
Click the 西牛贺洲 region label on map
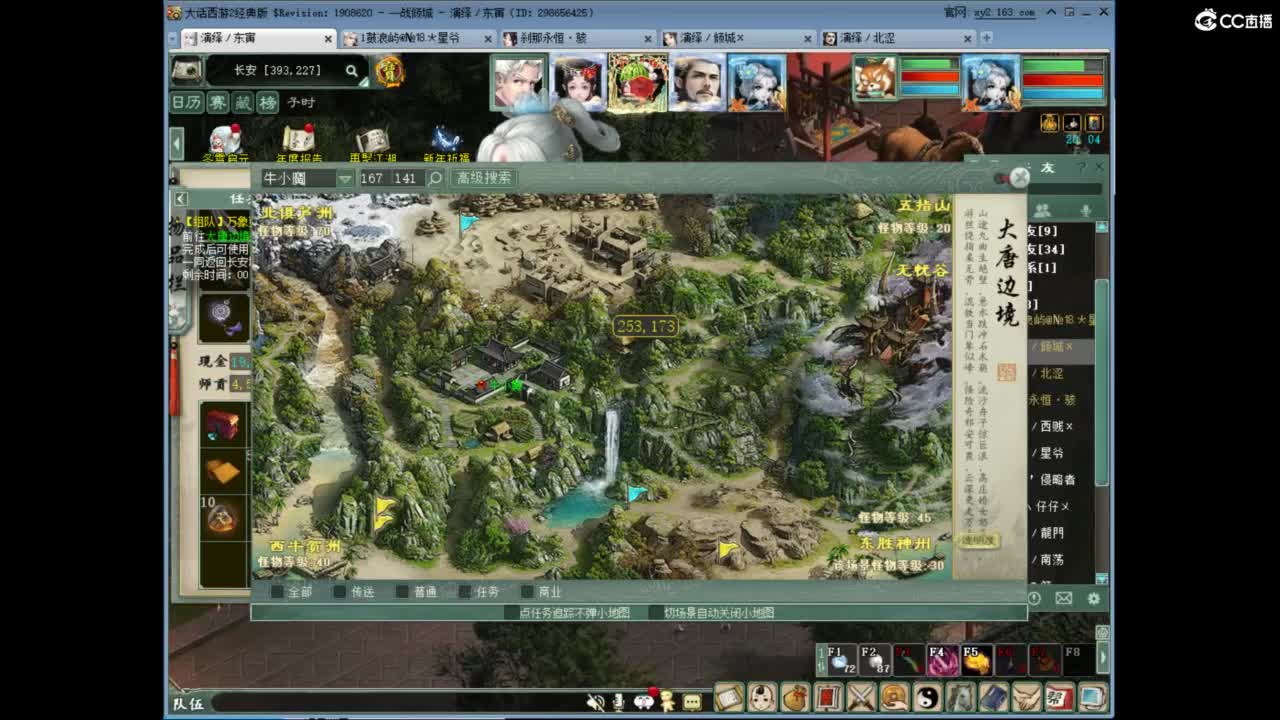pyautogui.click(x=305, y=547)
